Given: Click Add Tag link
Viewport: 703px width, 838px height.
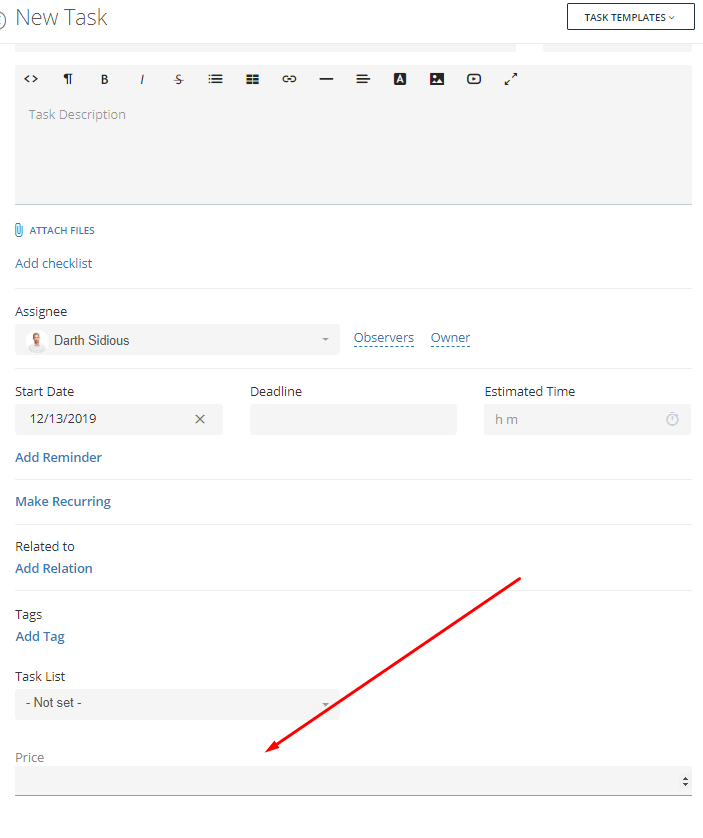Looking at the screenshot, I should pos(40,637).
